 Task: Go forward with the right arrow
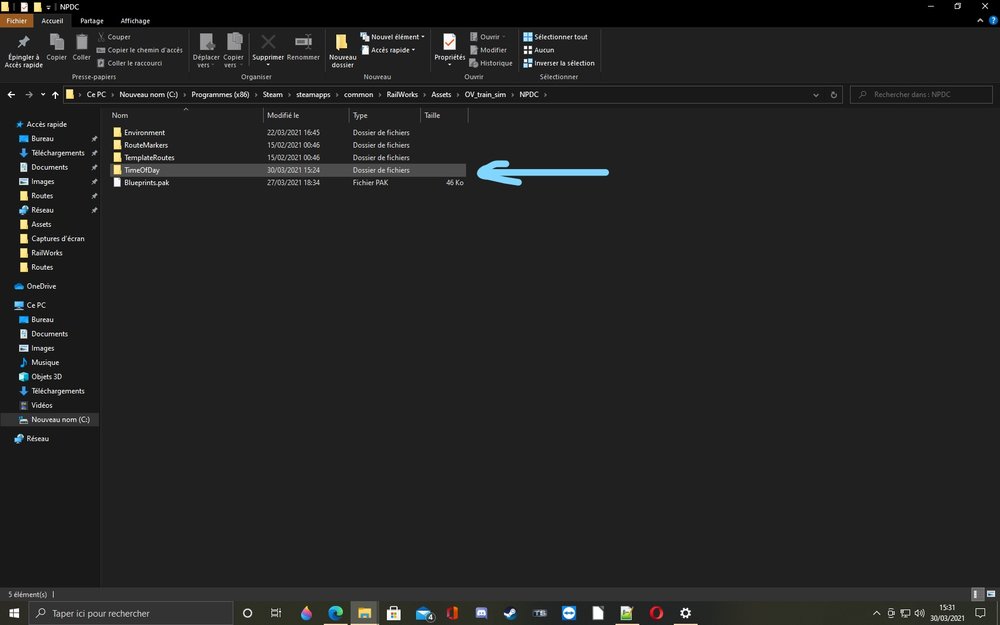29,94
